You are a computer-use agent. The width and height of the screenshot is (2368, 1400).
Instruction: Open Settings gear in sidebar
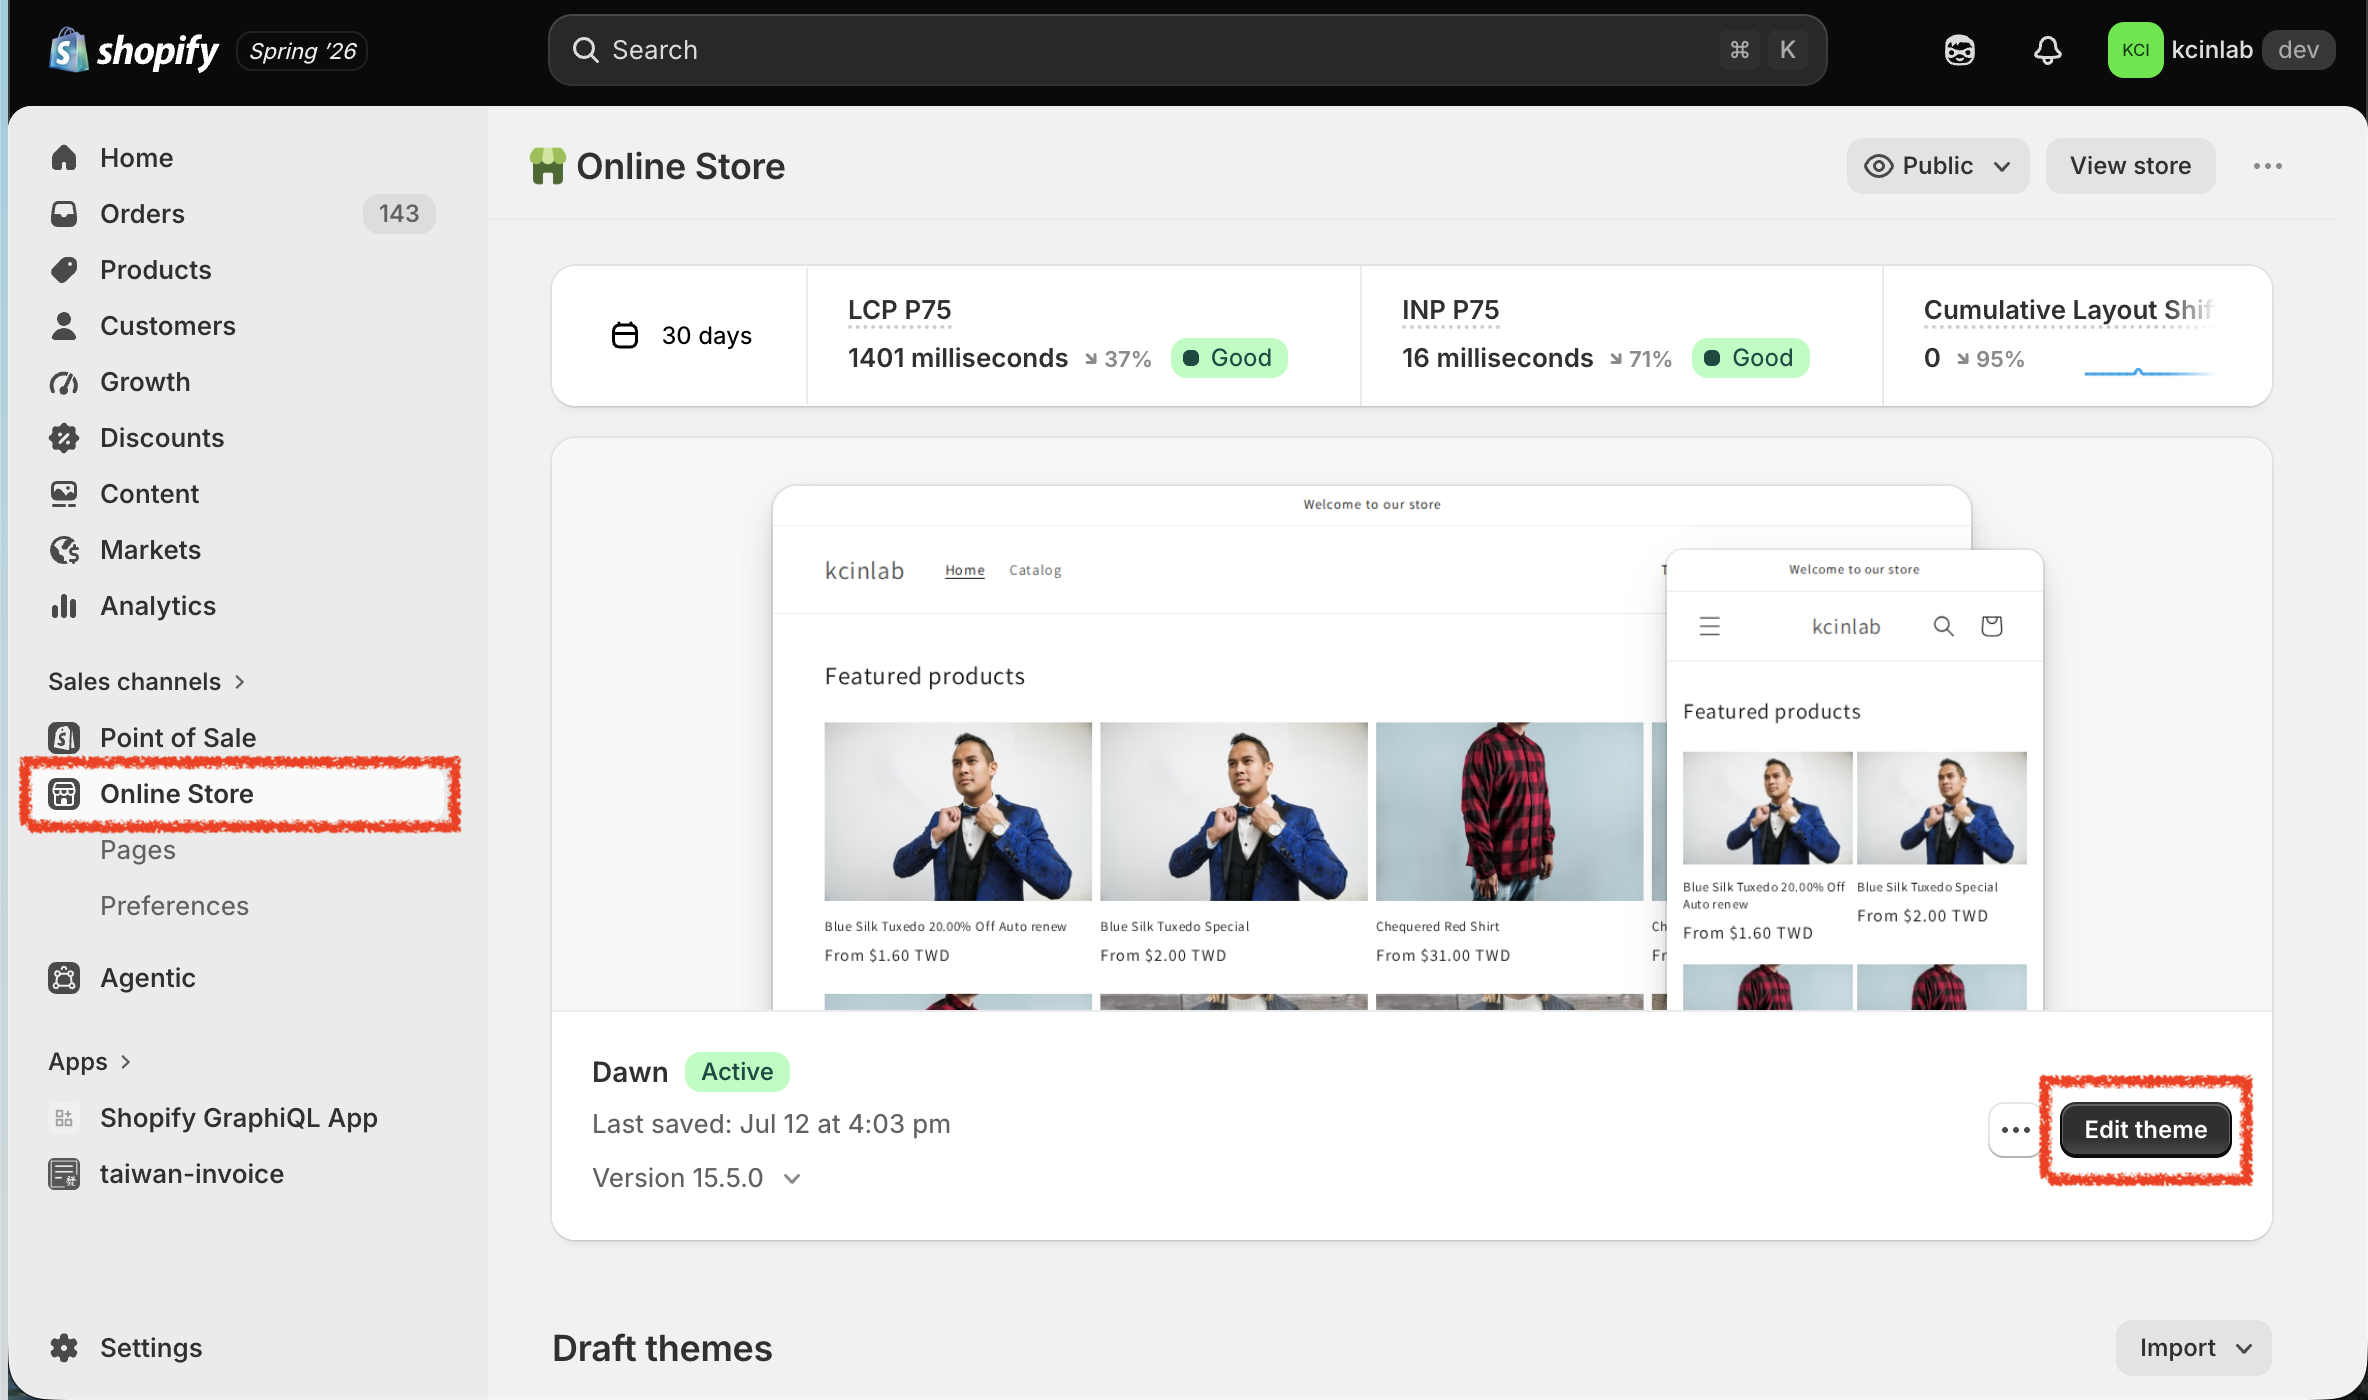click(x=64, y=1348)
